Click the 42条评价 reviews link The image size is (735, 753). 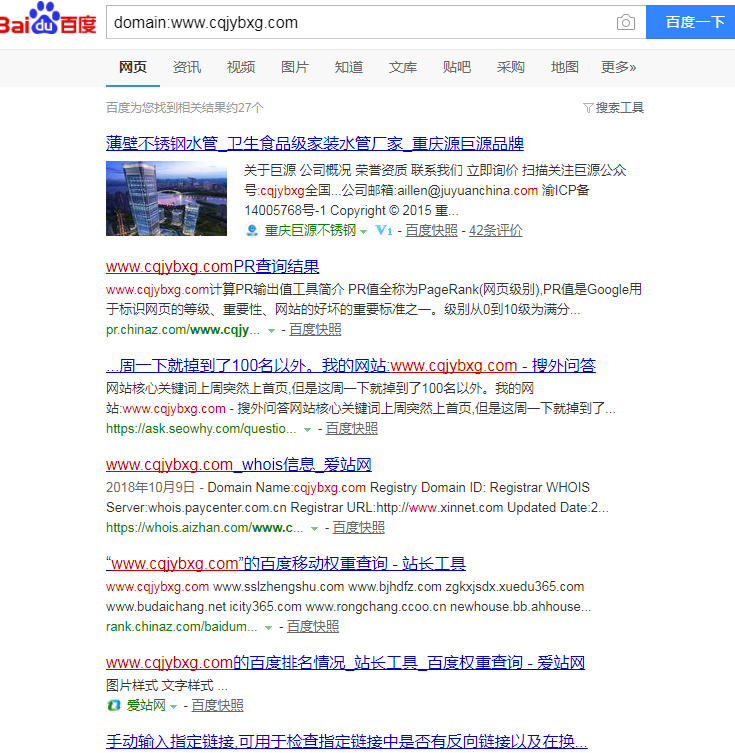point(495,231)
